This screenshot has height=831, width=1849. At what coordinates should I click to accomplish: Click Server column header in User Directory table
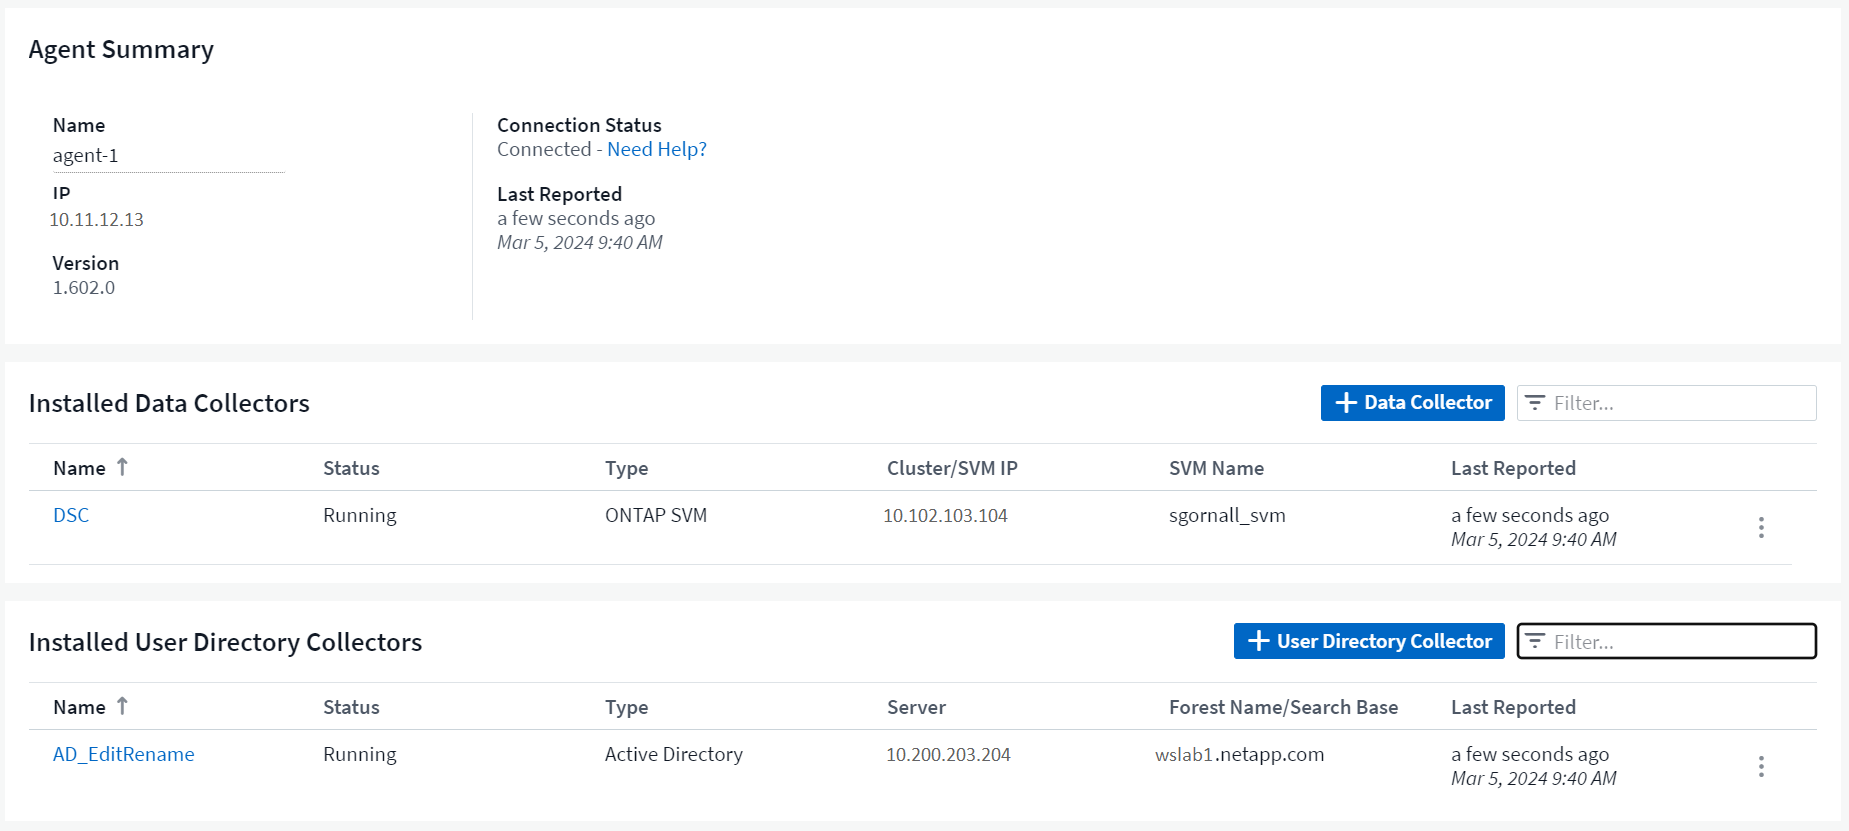(916, 707)
